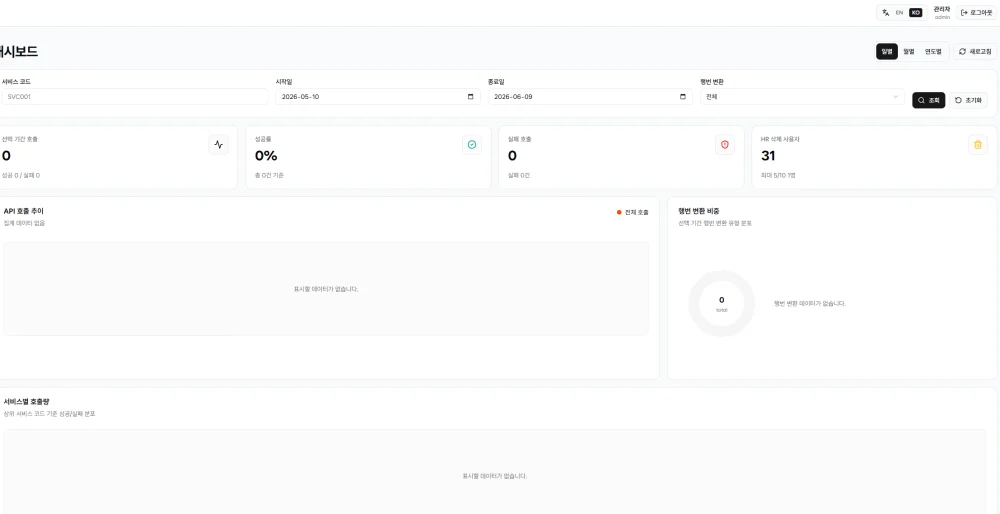Click the check circle icon on 성공률 card

pyautogui.click(x=472, y=145)
